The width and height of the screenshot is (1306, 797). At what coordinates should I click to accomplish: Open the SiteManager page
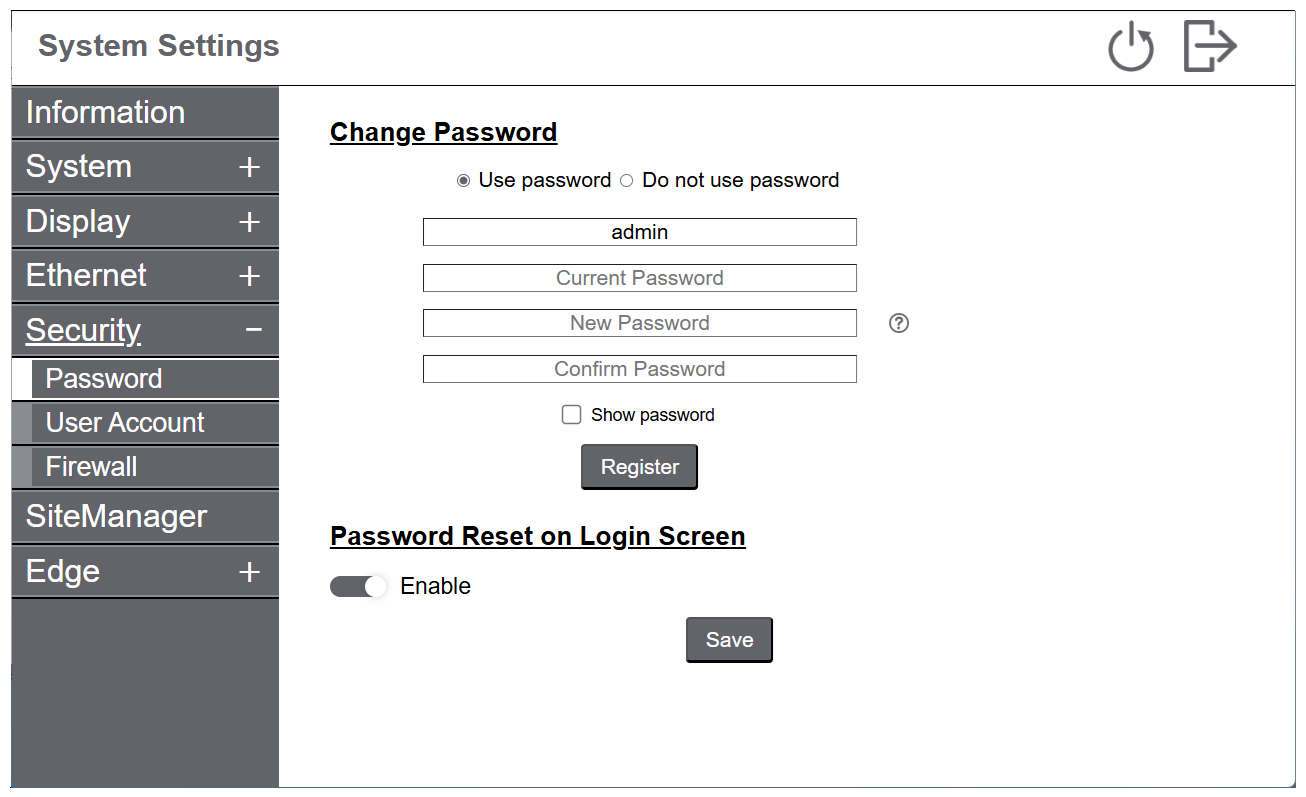click(117, 517)
